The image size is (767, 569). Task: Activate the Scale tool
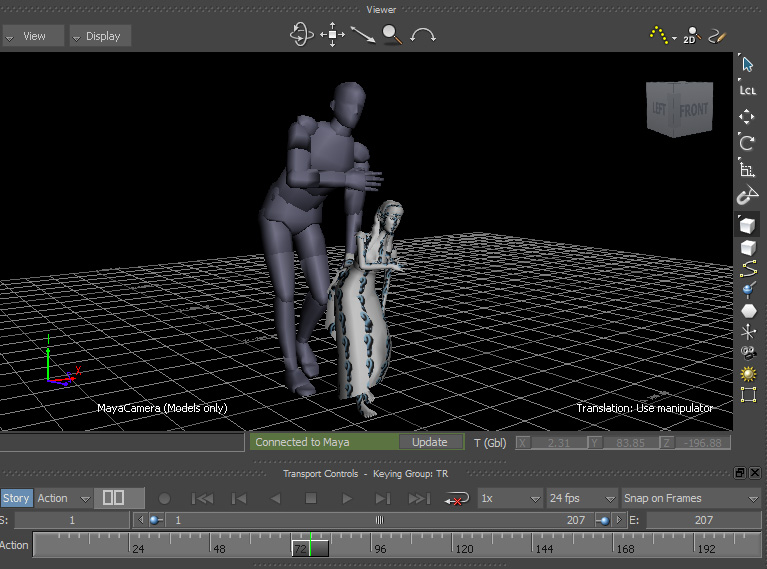coord(747,169)
